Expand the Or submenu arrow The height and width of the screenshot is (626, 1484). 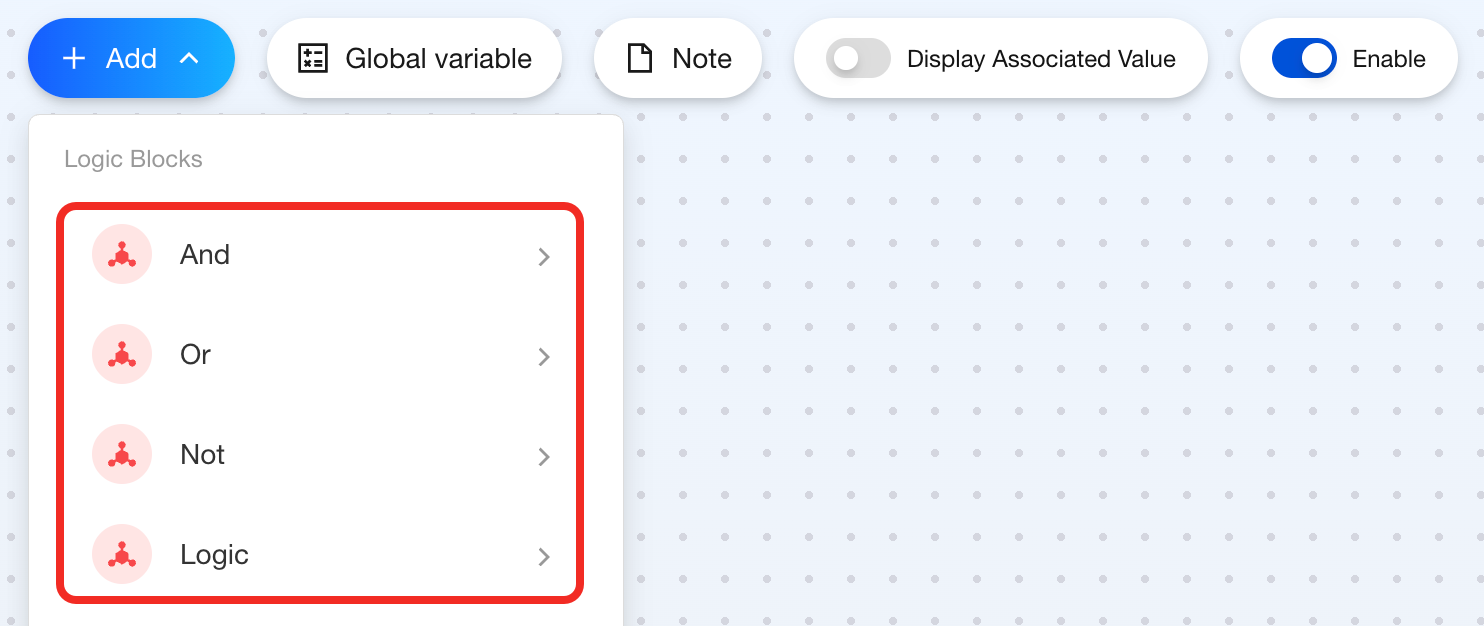(544, 357)
